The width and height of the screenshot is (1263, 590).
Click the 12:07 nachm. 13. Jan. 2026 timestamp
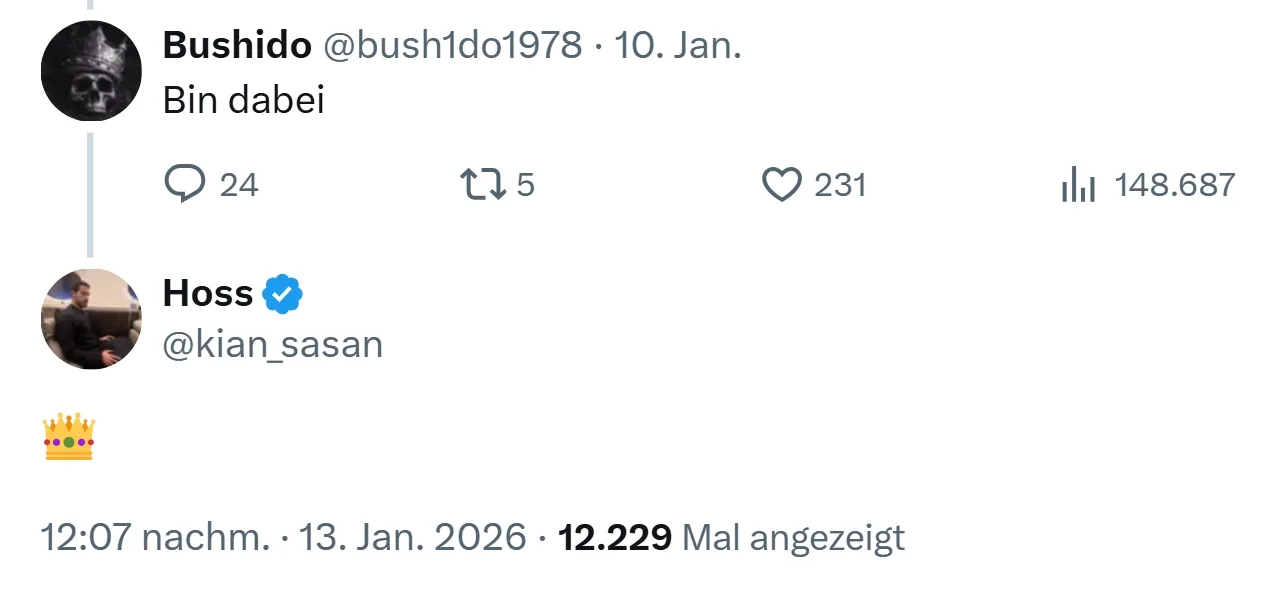tap(283, 537)
